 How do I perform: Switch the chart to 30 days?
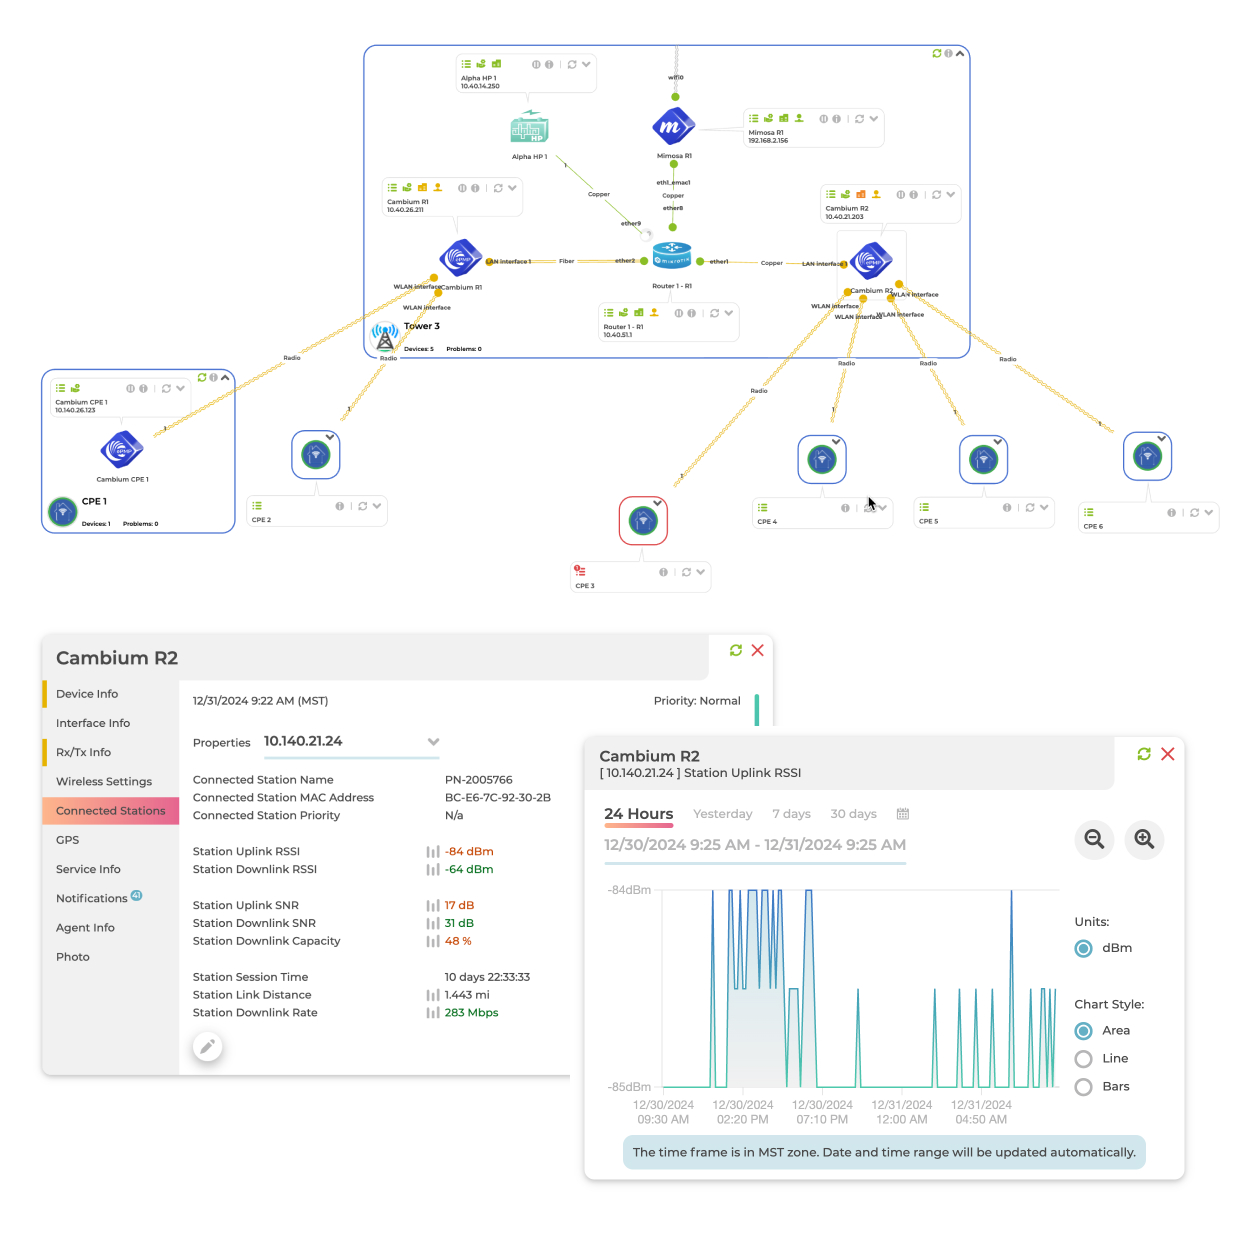pyautogui.click(x=853, y=814)
